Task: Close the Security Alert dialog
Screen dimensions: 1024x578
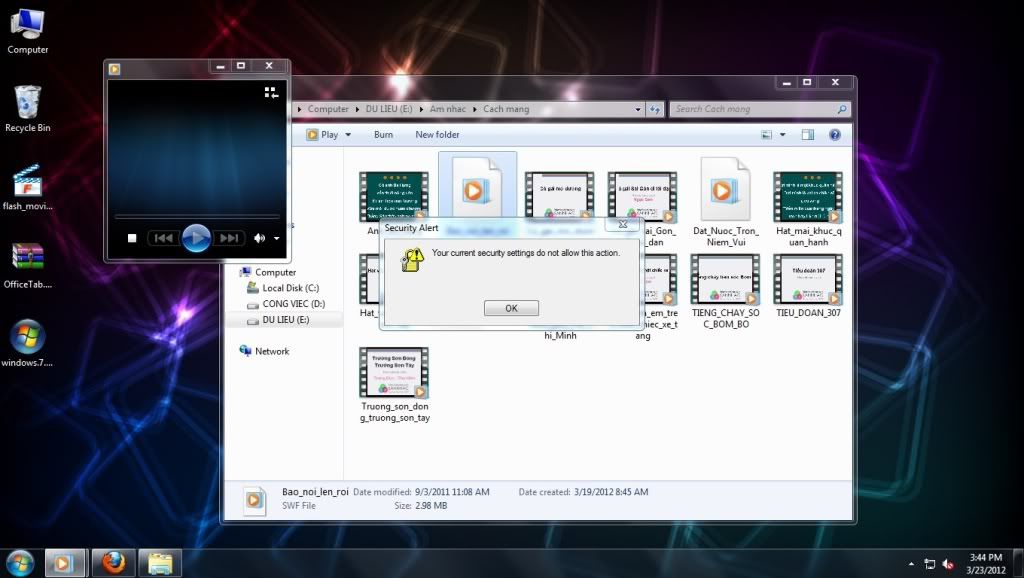Action: [x=622, y=224]
